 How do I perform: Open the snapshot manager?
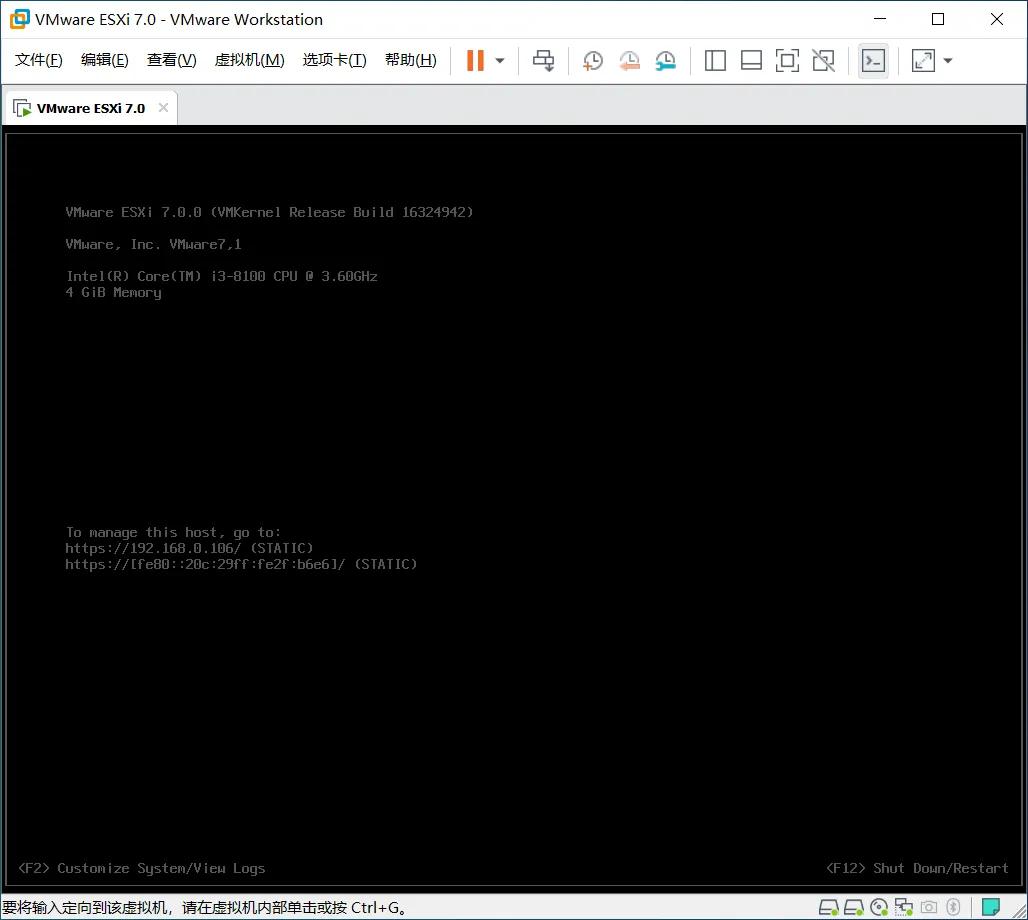point(665,61)
